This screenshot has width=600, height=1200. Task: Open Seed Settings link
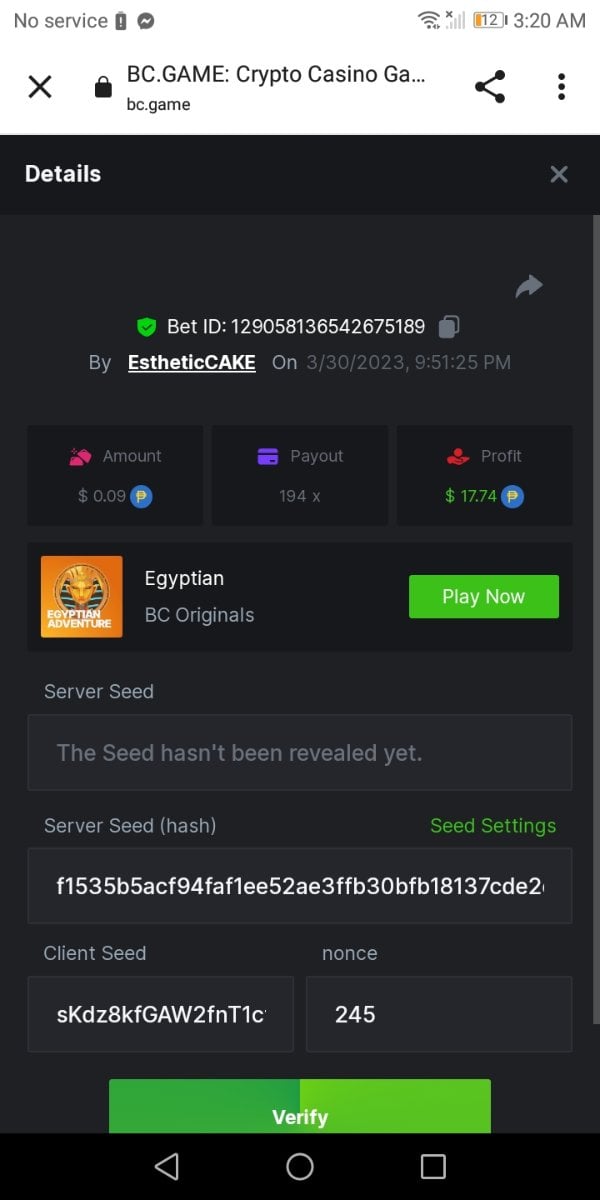[x=492, y=826]
